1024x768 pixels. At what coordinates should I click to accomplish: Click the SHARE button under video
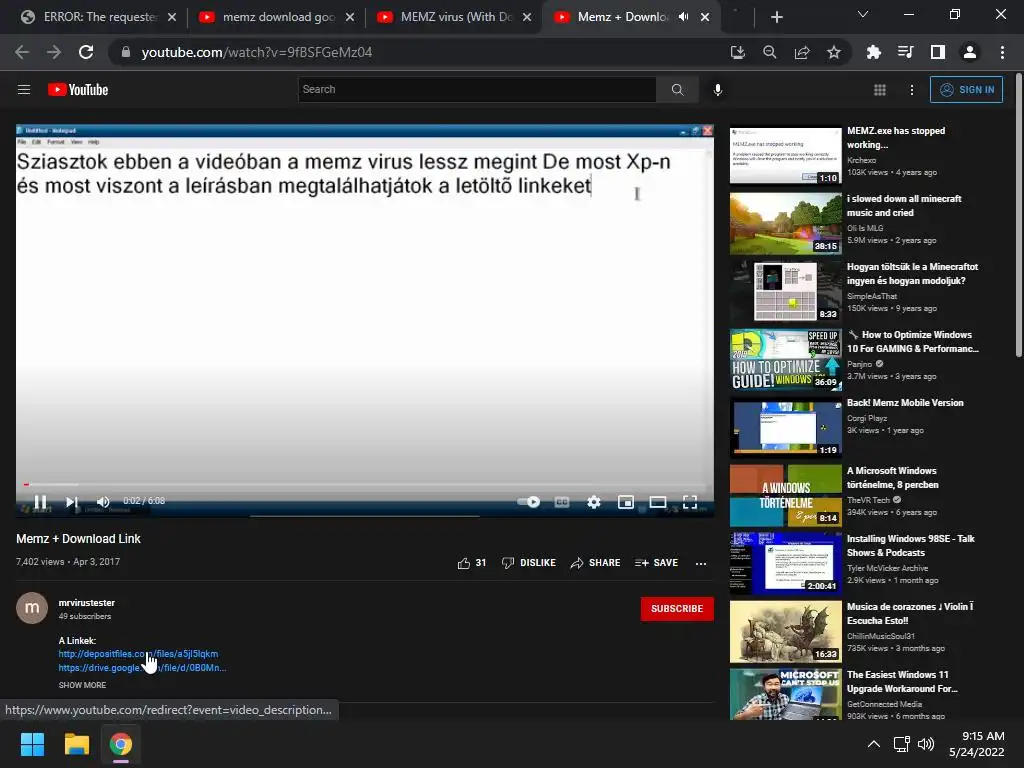point(595,563)
